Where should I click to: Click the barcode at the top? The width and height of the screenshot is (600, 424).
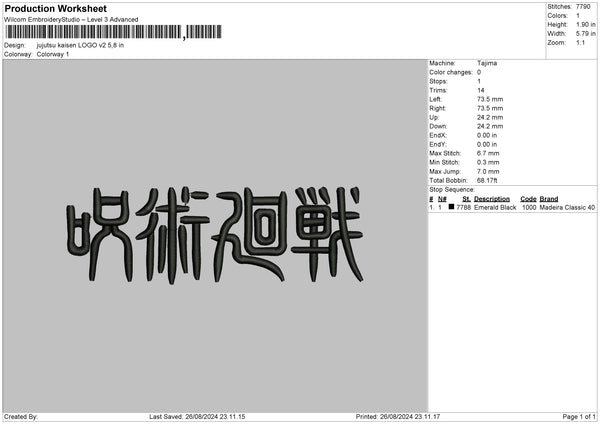113,32
